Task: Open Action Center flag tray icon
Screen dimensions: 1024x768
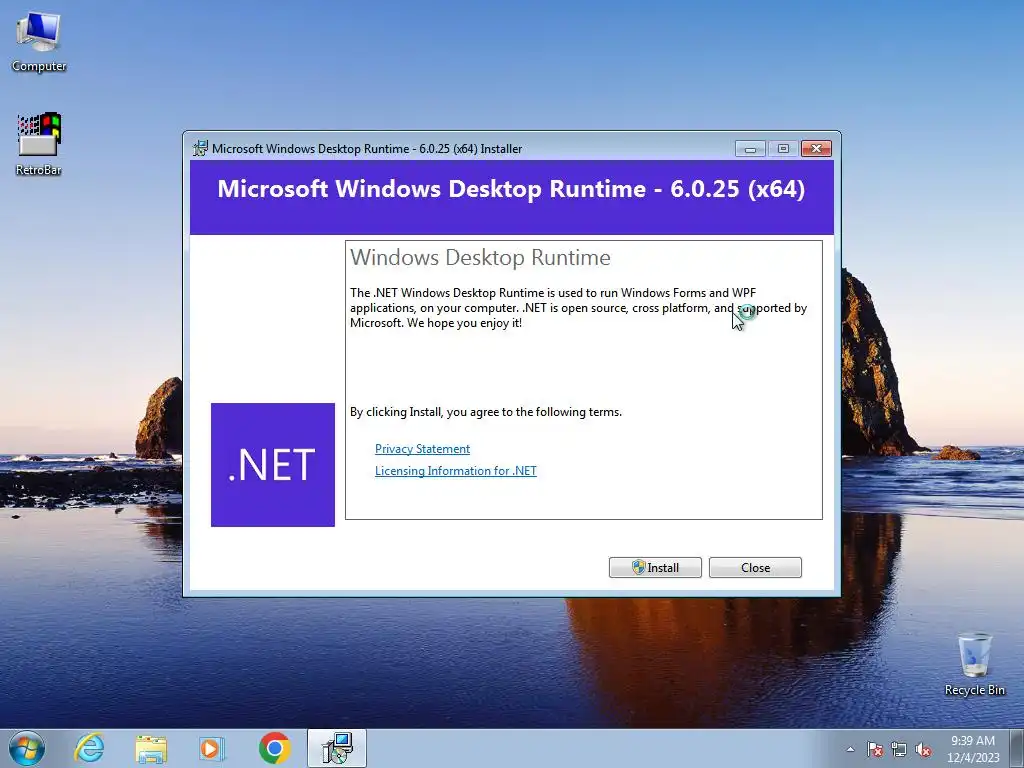Action: (x=874, y=749)
